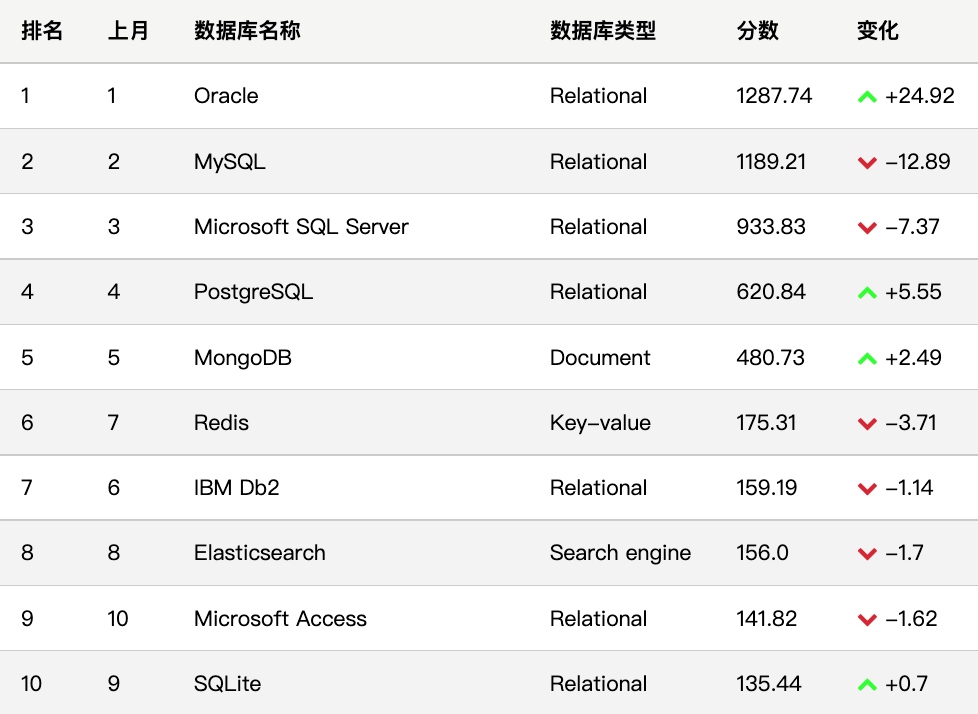978x714 pixels.
Task: Click last month rank 10 in Microsoft Access row
Action: [x=118, y=618]
